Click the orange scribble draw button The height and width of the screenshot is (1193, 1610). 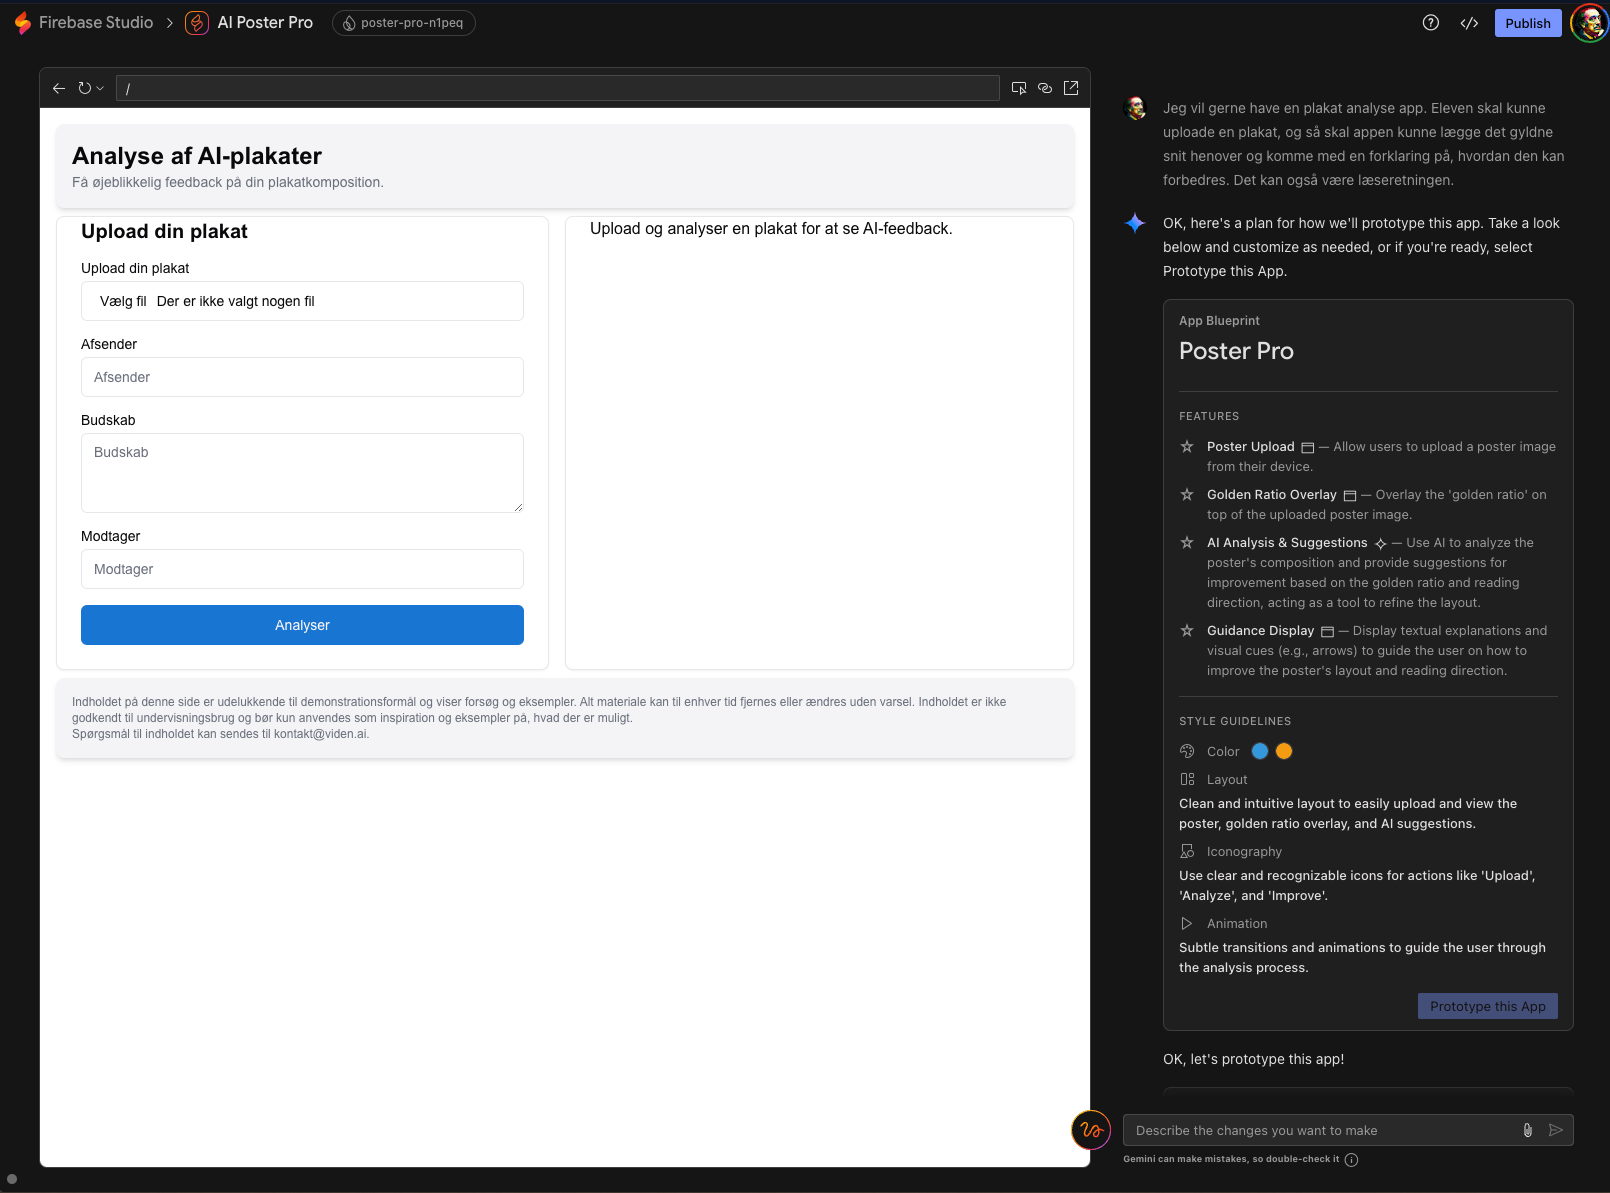click(1091, 1130)
